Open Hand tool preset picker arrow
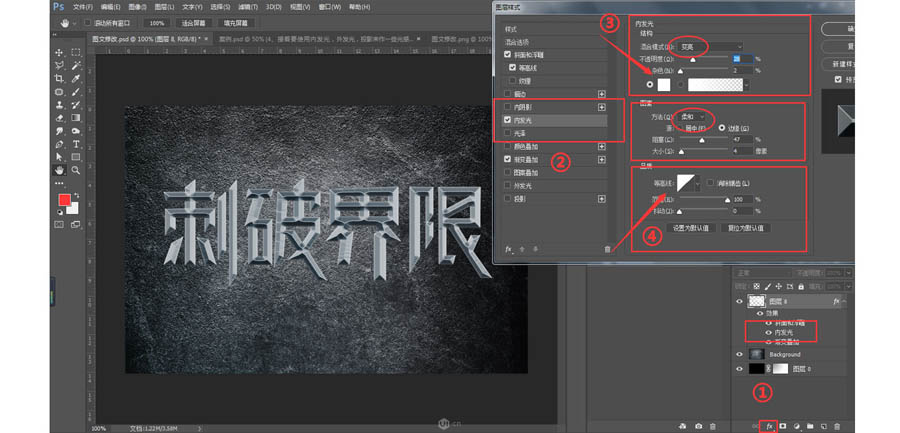The image size is (900, 433). click(x=75, y=24)
